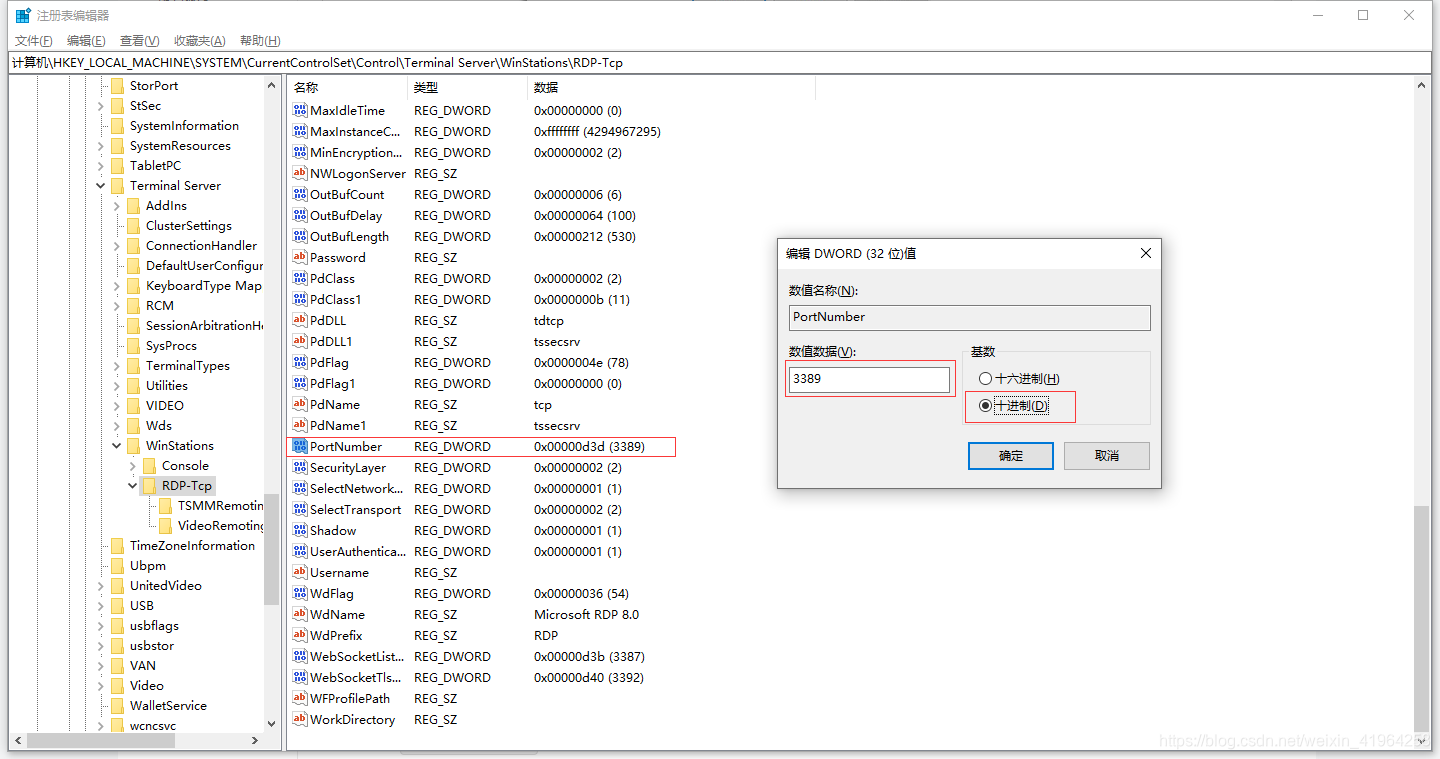Open the 编辑(E) menu
Screen dimensions: 1440x759
(x=86, y=41)
